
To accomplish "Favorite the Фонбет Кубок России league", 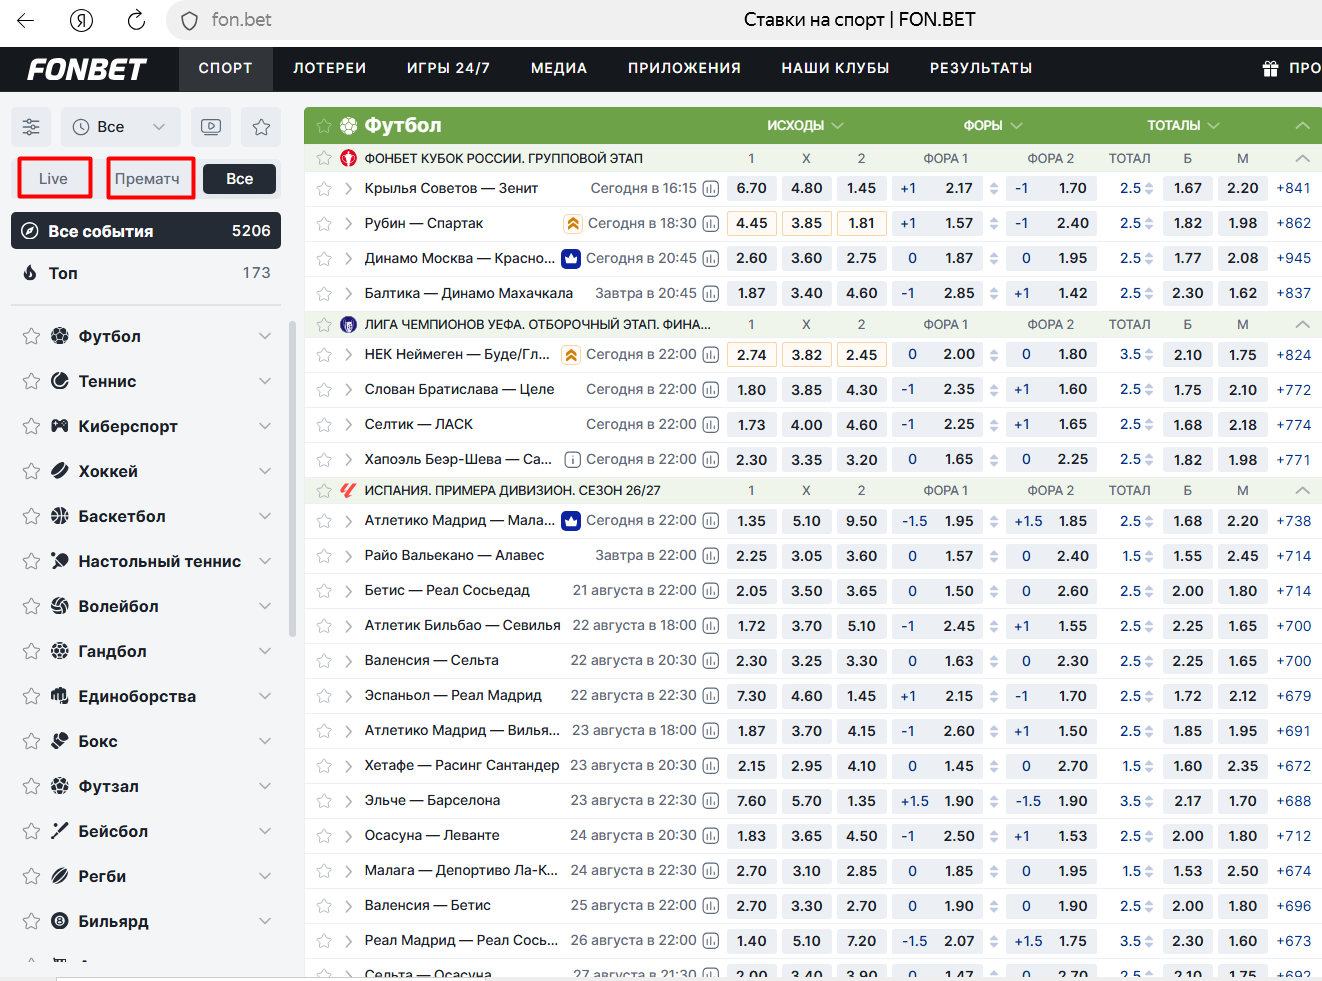I will 324,158.
